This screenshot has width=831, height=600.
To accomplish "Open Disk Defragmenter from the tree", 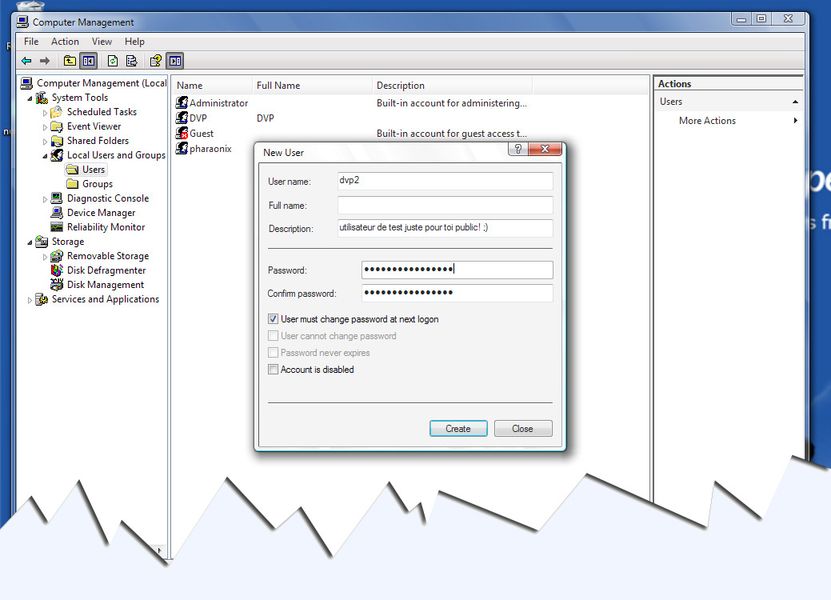I will 58,270.
